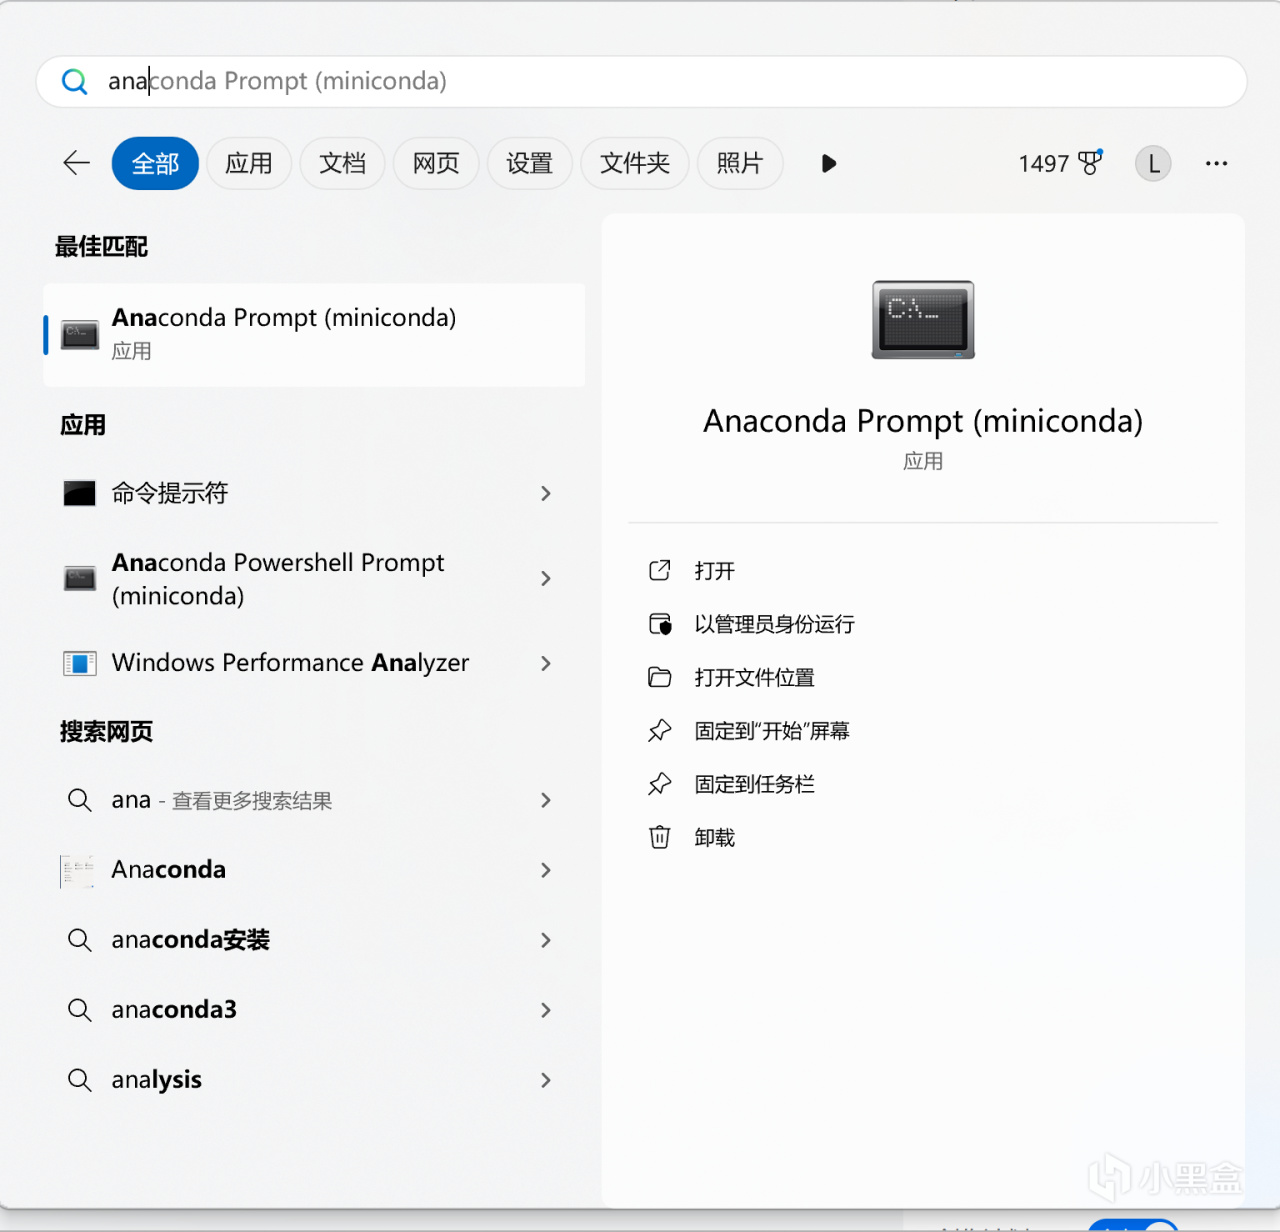Viewport: 1280px width, 1232px height.
Task: Choose 固定到"开始"屏幕
Action: pos(772,731)
